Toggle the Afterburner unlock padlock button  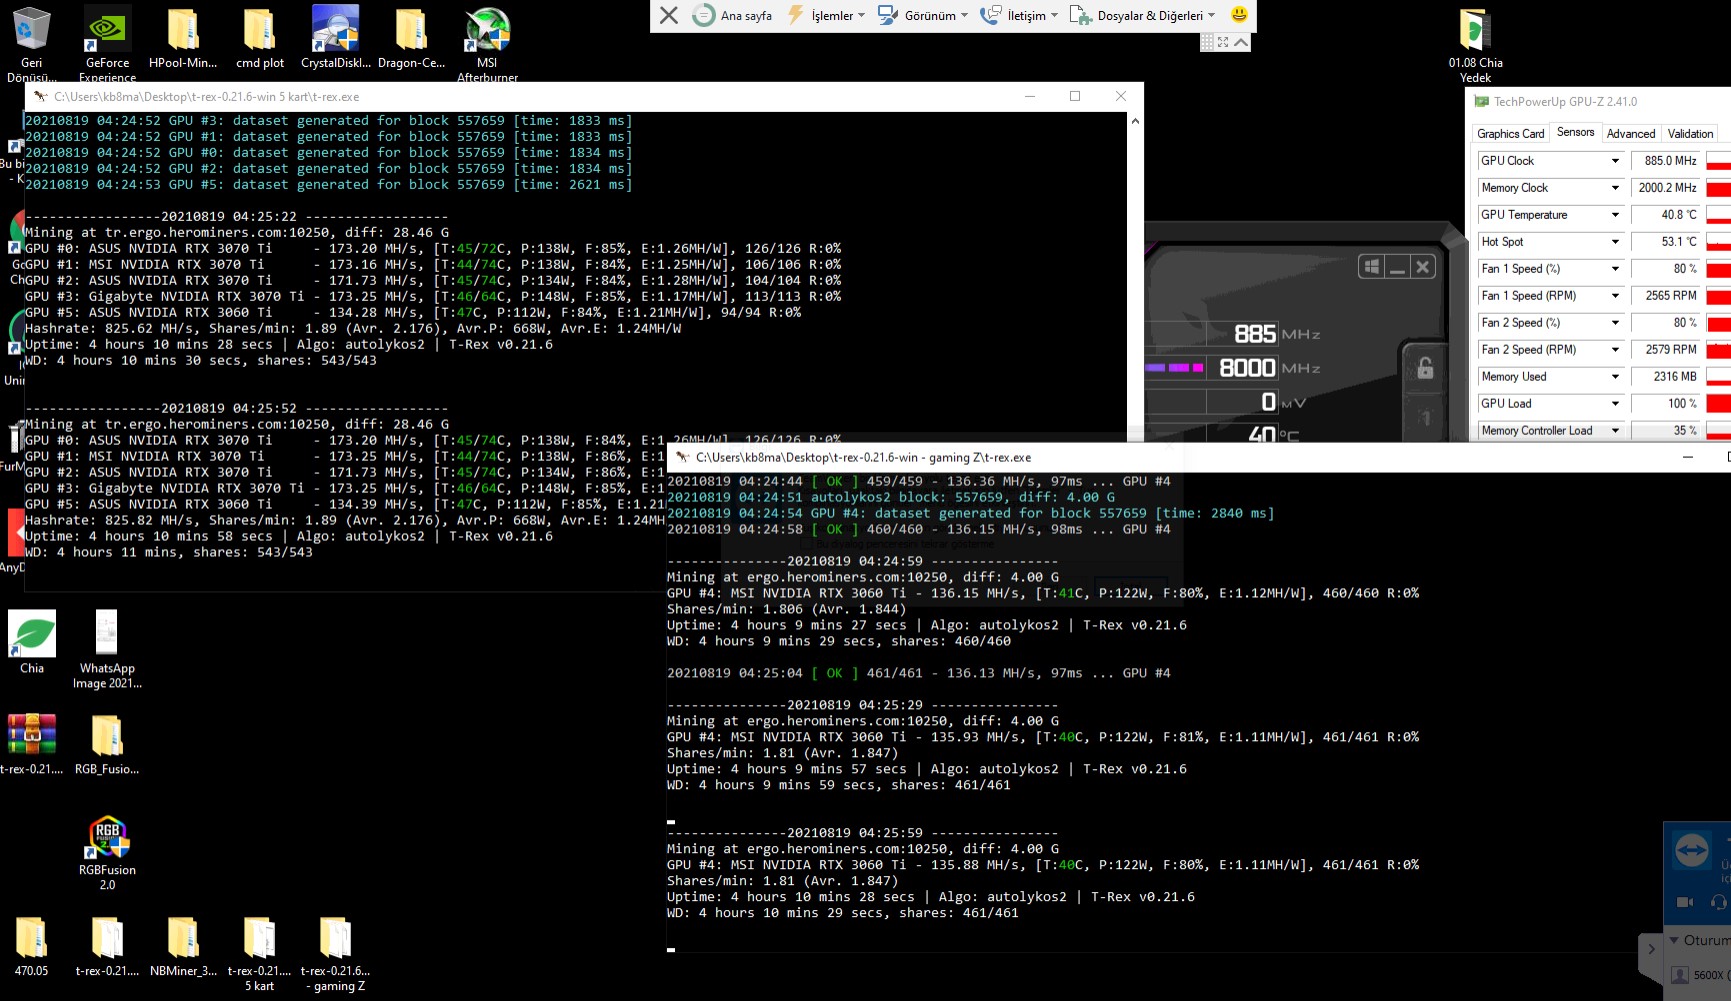(1425, 368)
